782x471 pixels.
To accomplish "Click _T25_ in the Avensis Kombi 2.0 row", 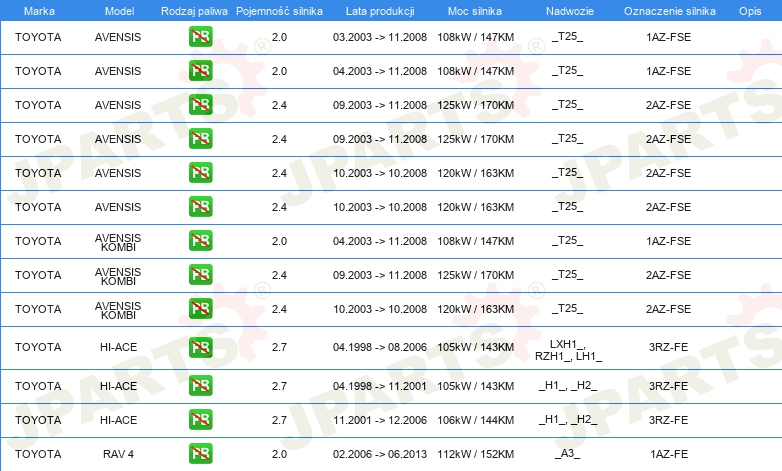I will (568, 240).
